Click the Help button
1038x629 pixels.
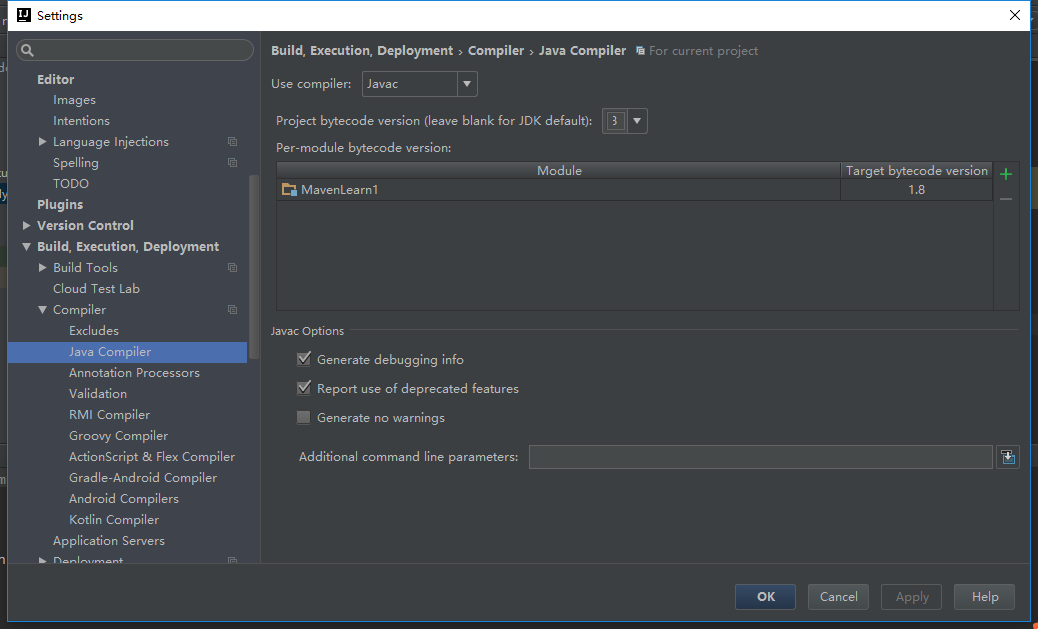pyautogui.click(x=984, y=597)
